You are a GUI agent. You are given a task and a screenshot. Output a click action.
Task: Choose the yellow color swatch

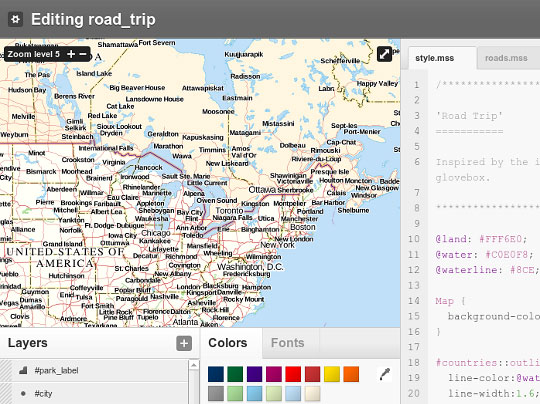332,374
